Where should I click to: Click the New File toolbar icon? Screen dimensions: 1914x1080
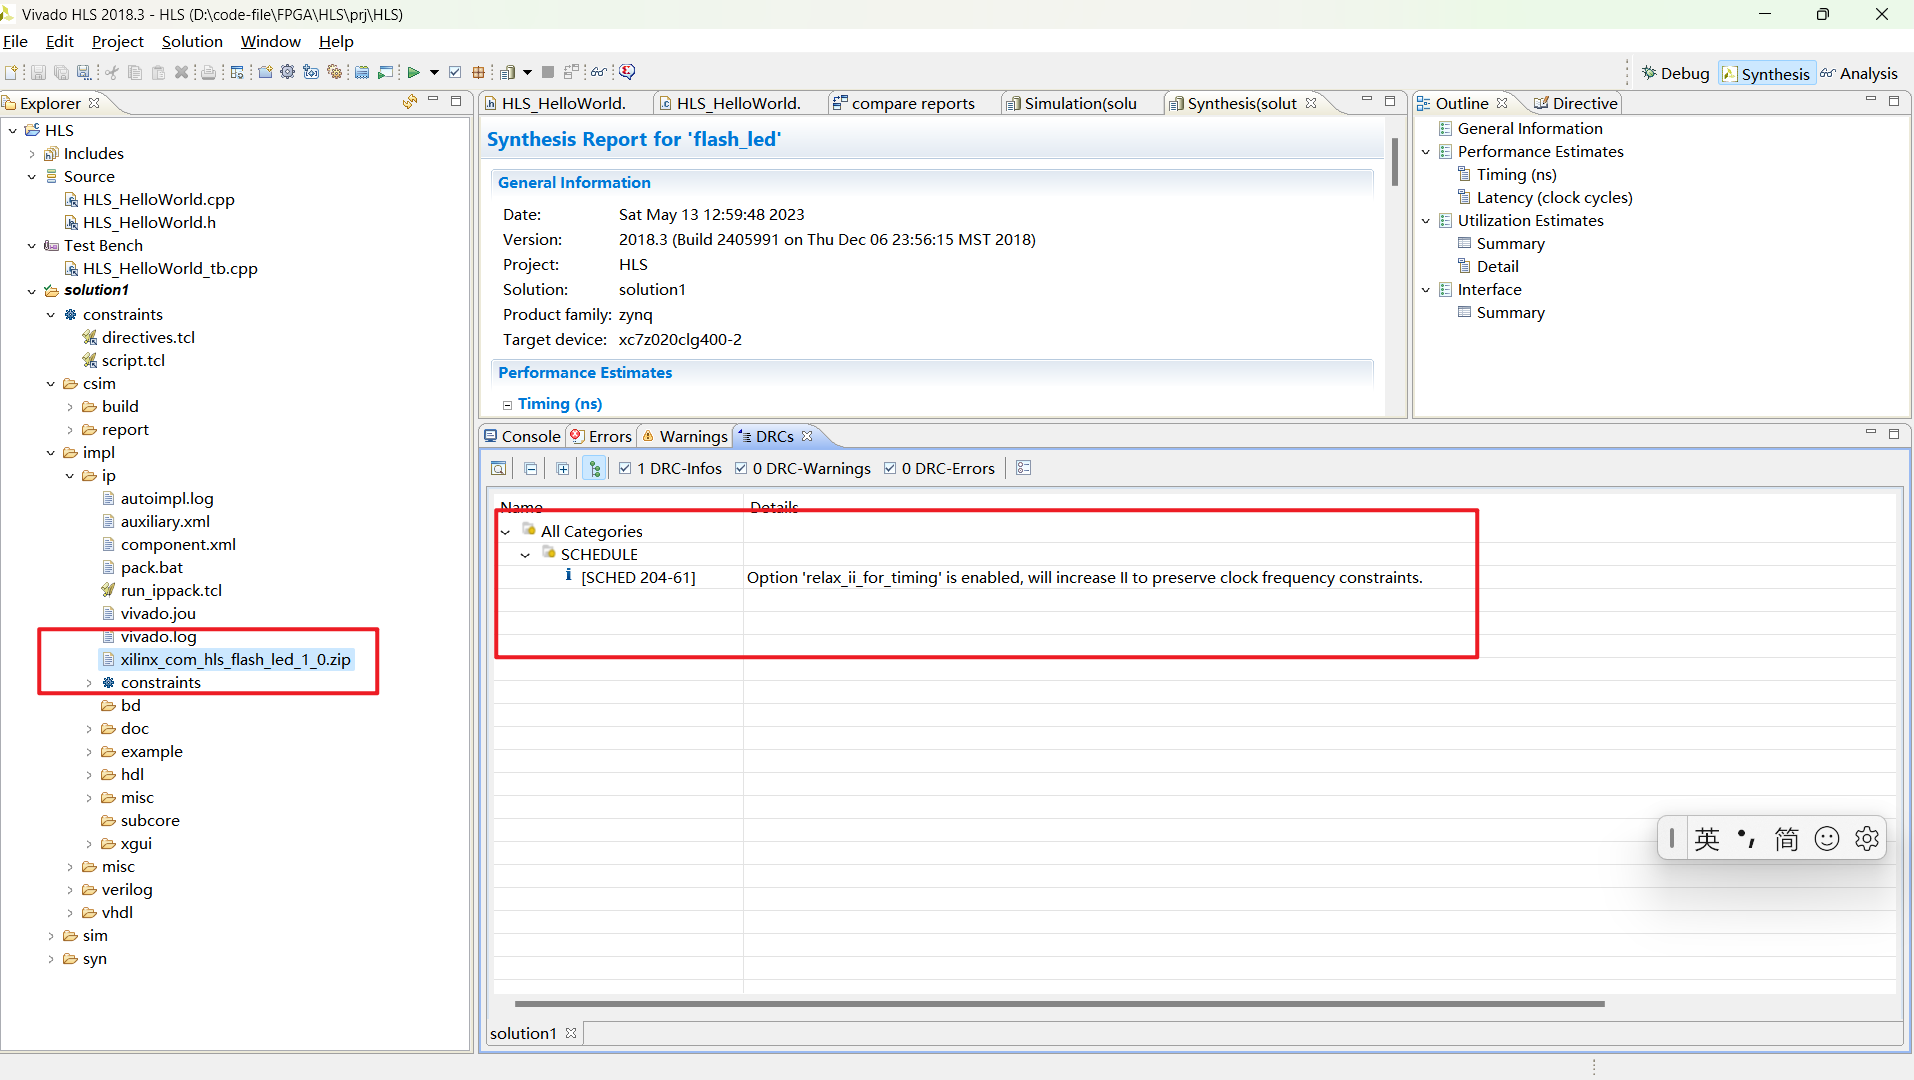point(10,72)
